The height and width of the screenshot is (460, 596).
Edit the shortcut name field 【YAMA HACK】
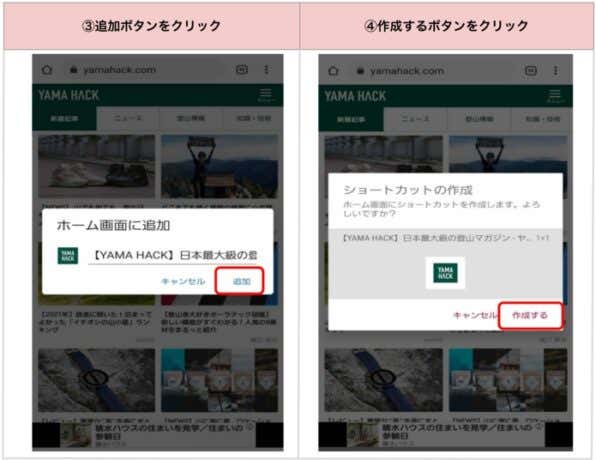coord(173,255)
